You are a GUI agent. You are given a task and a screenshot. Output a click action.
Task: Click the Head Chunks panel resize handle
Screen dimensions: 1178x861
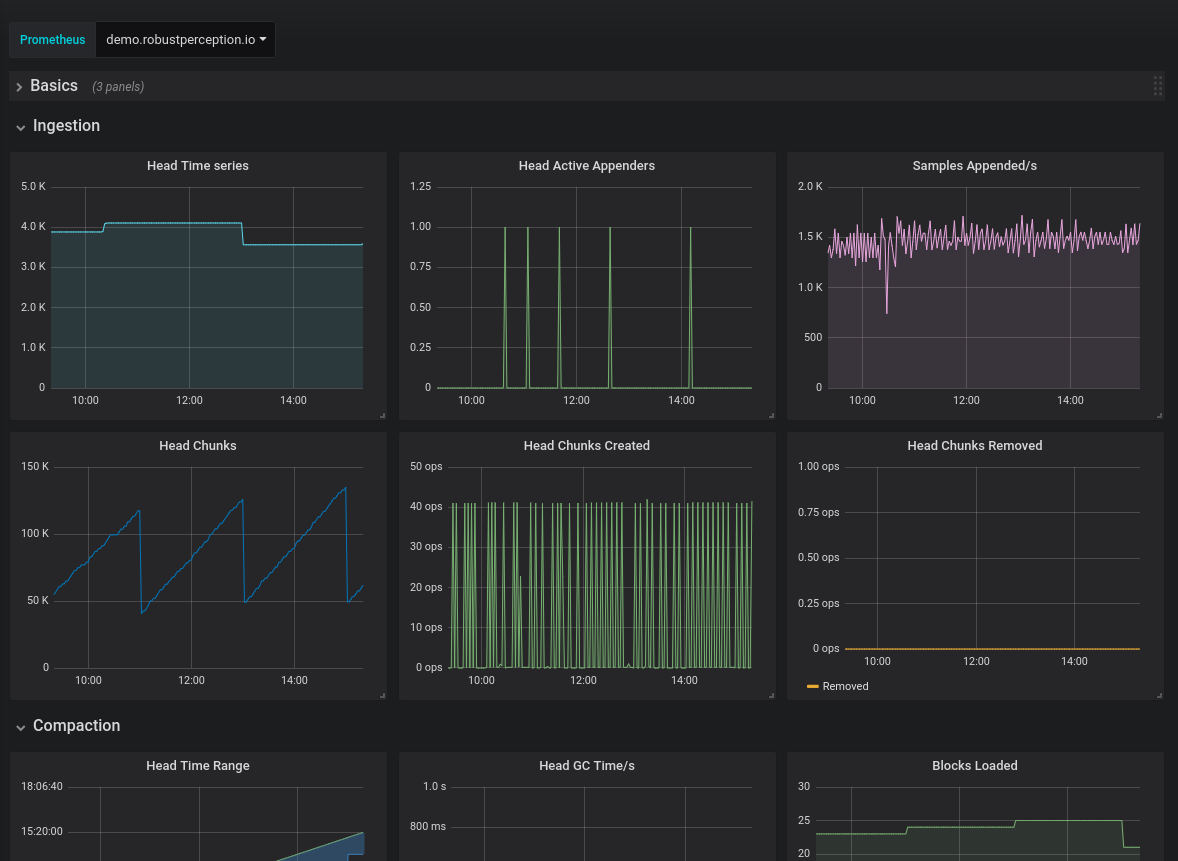click(x=382, y=695)
